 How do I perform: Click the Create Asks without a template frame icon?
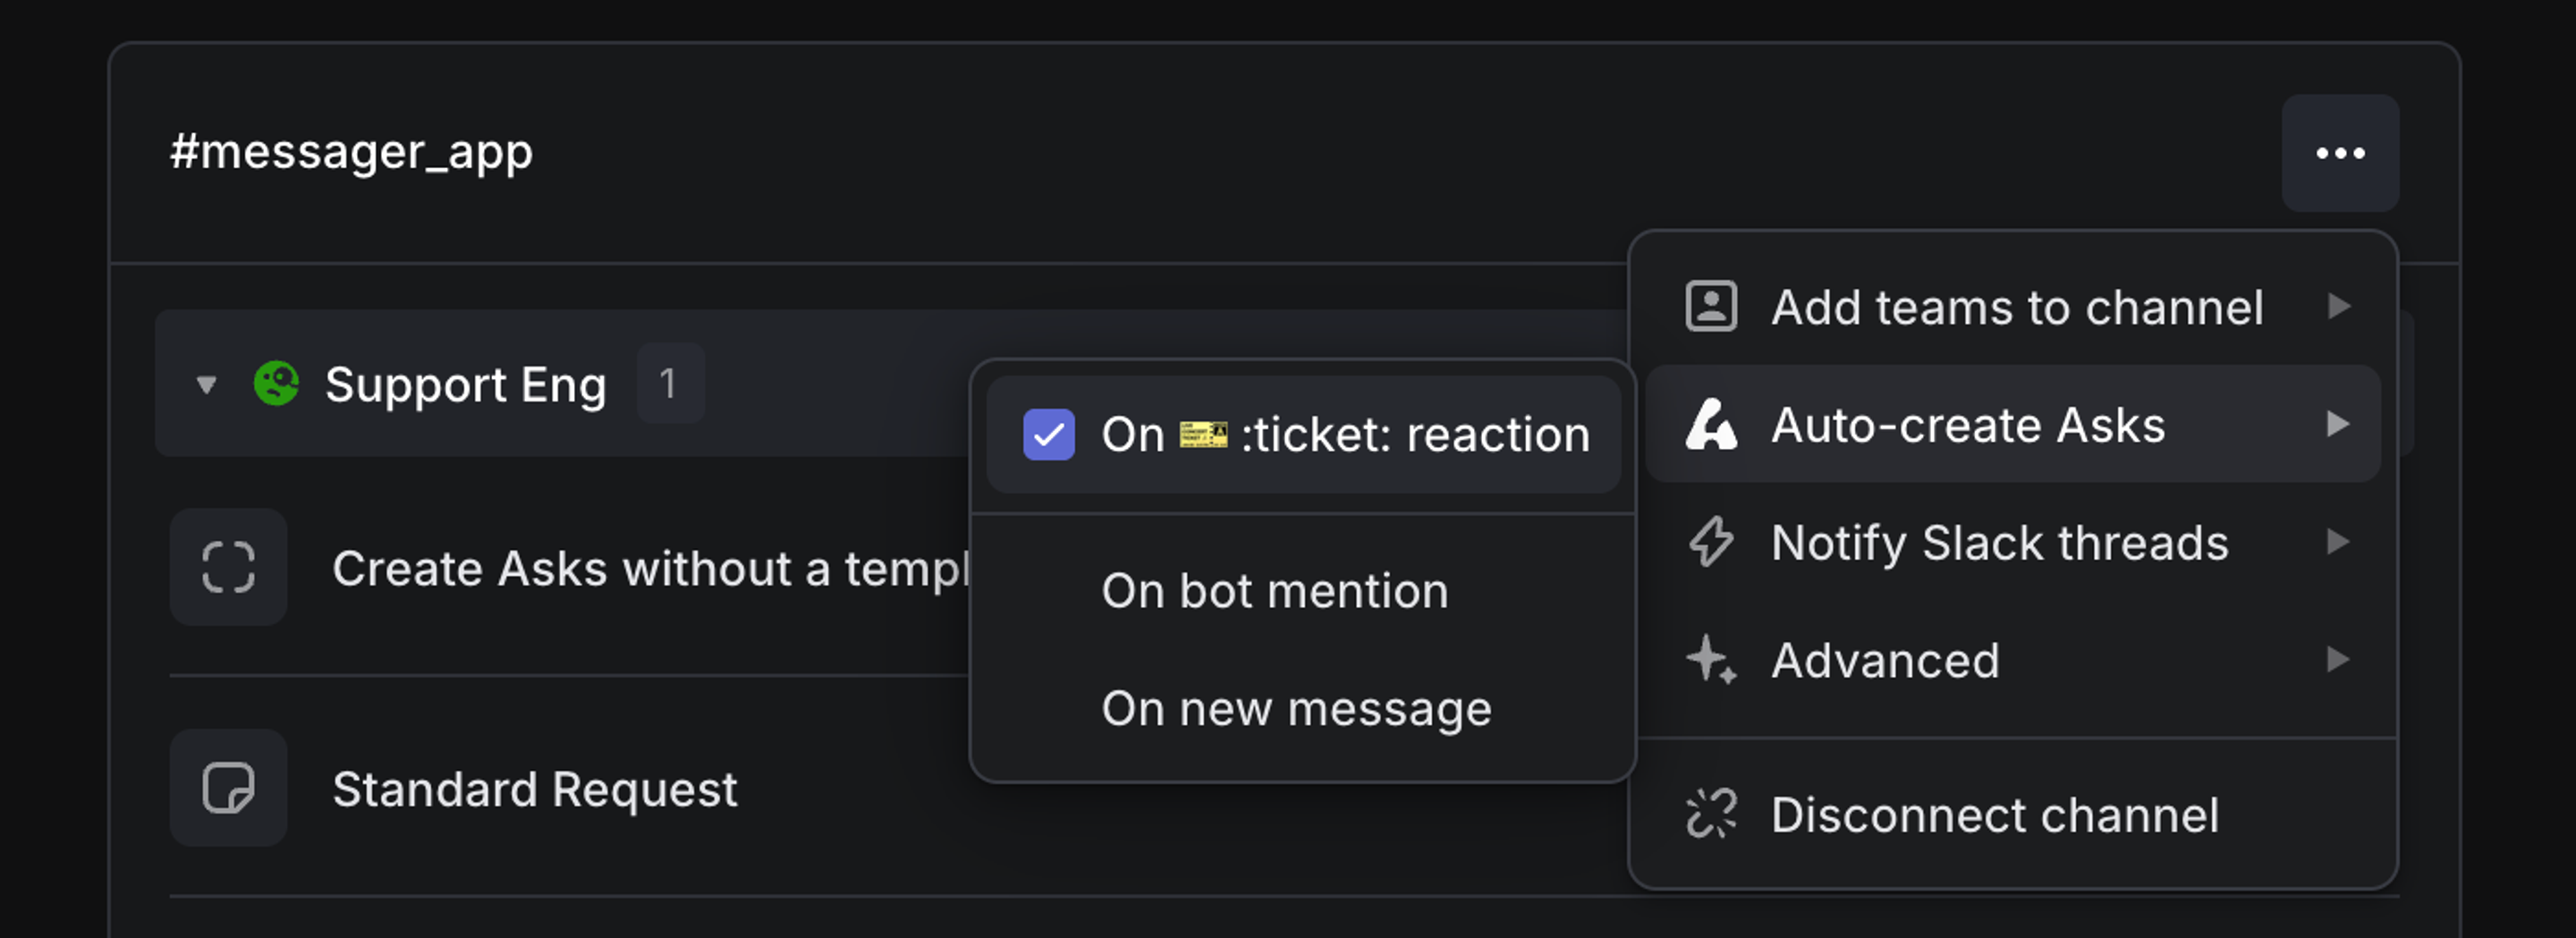228,567
